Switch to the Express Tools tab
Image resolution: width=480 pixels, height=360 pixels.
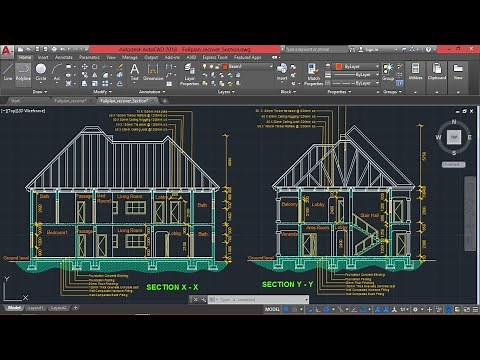[x=215, y=57]
